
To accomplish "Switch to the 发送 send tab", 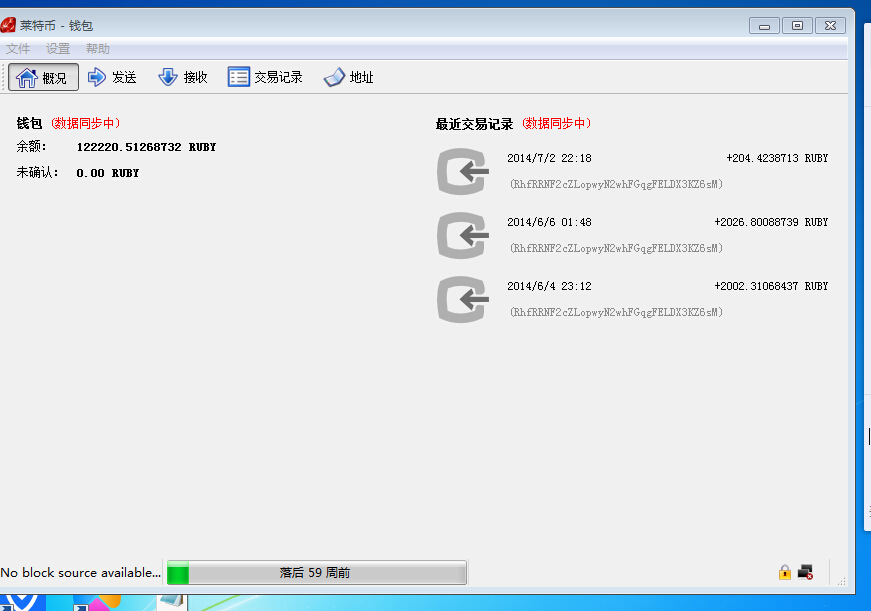I will click(x=112, y=77).
